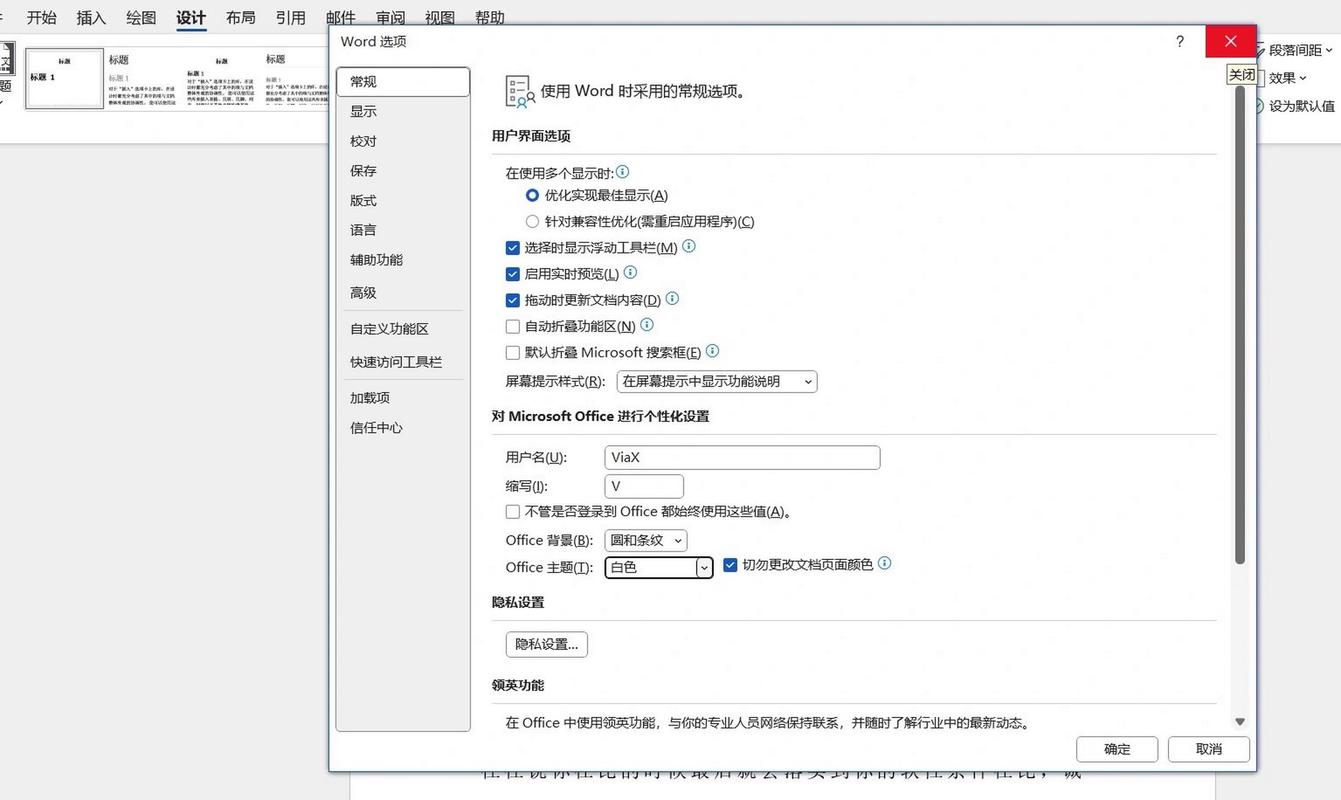Open the 校对 options category

(403, 141)
